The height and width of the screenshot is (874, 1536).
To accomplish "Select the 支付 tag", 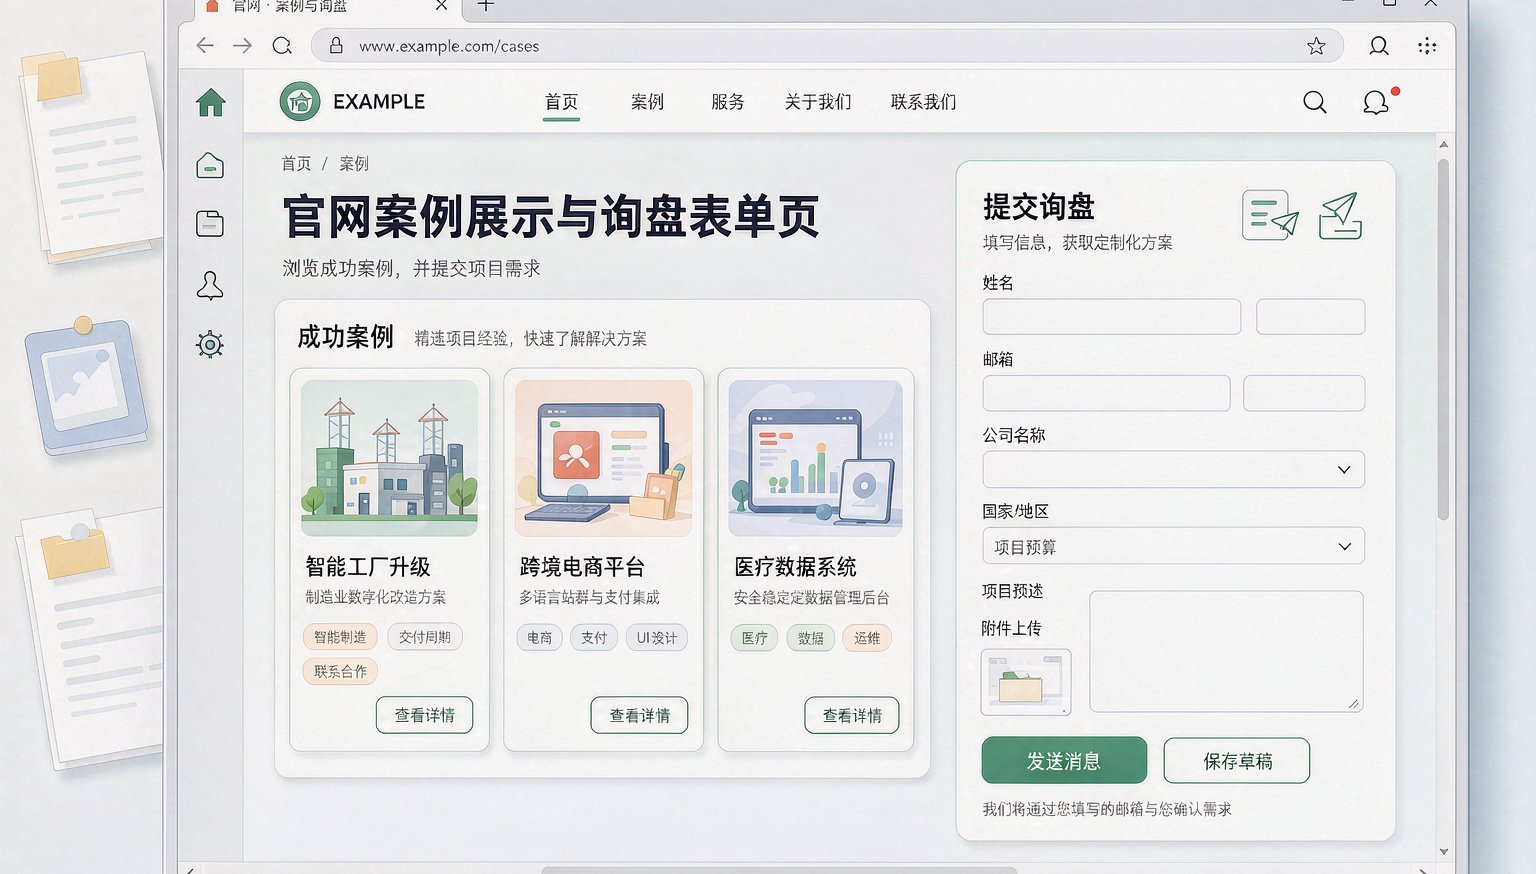I will tap(594, 637).
